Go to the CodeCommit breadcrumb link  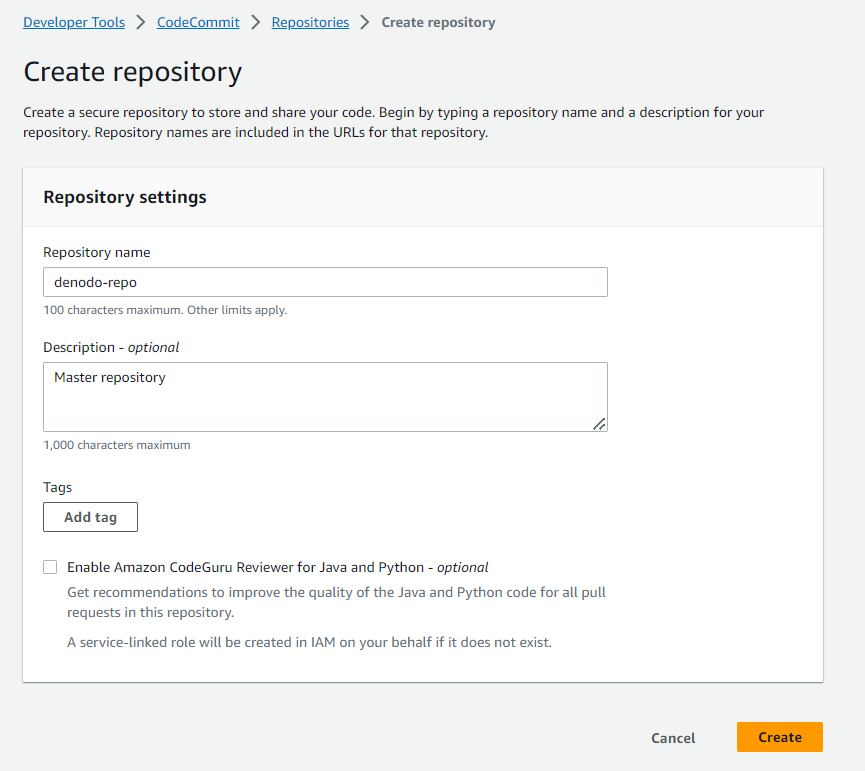point(198,22)
